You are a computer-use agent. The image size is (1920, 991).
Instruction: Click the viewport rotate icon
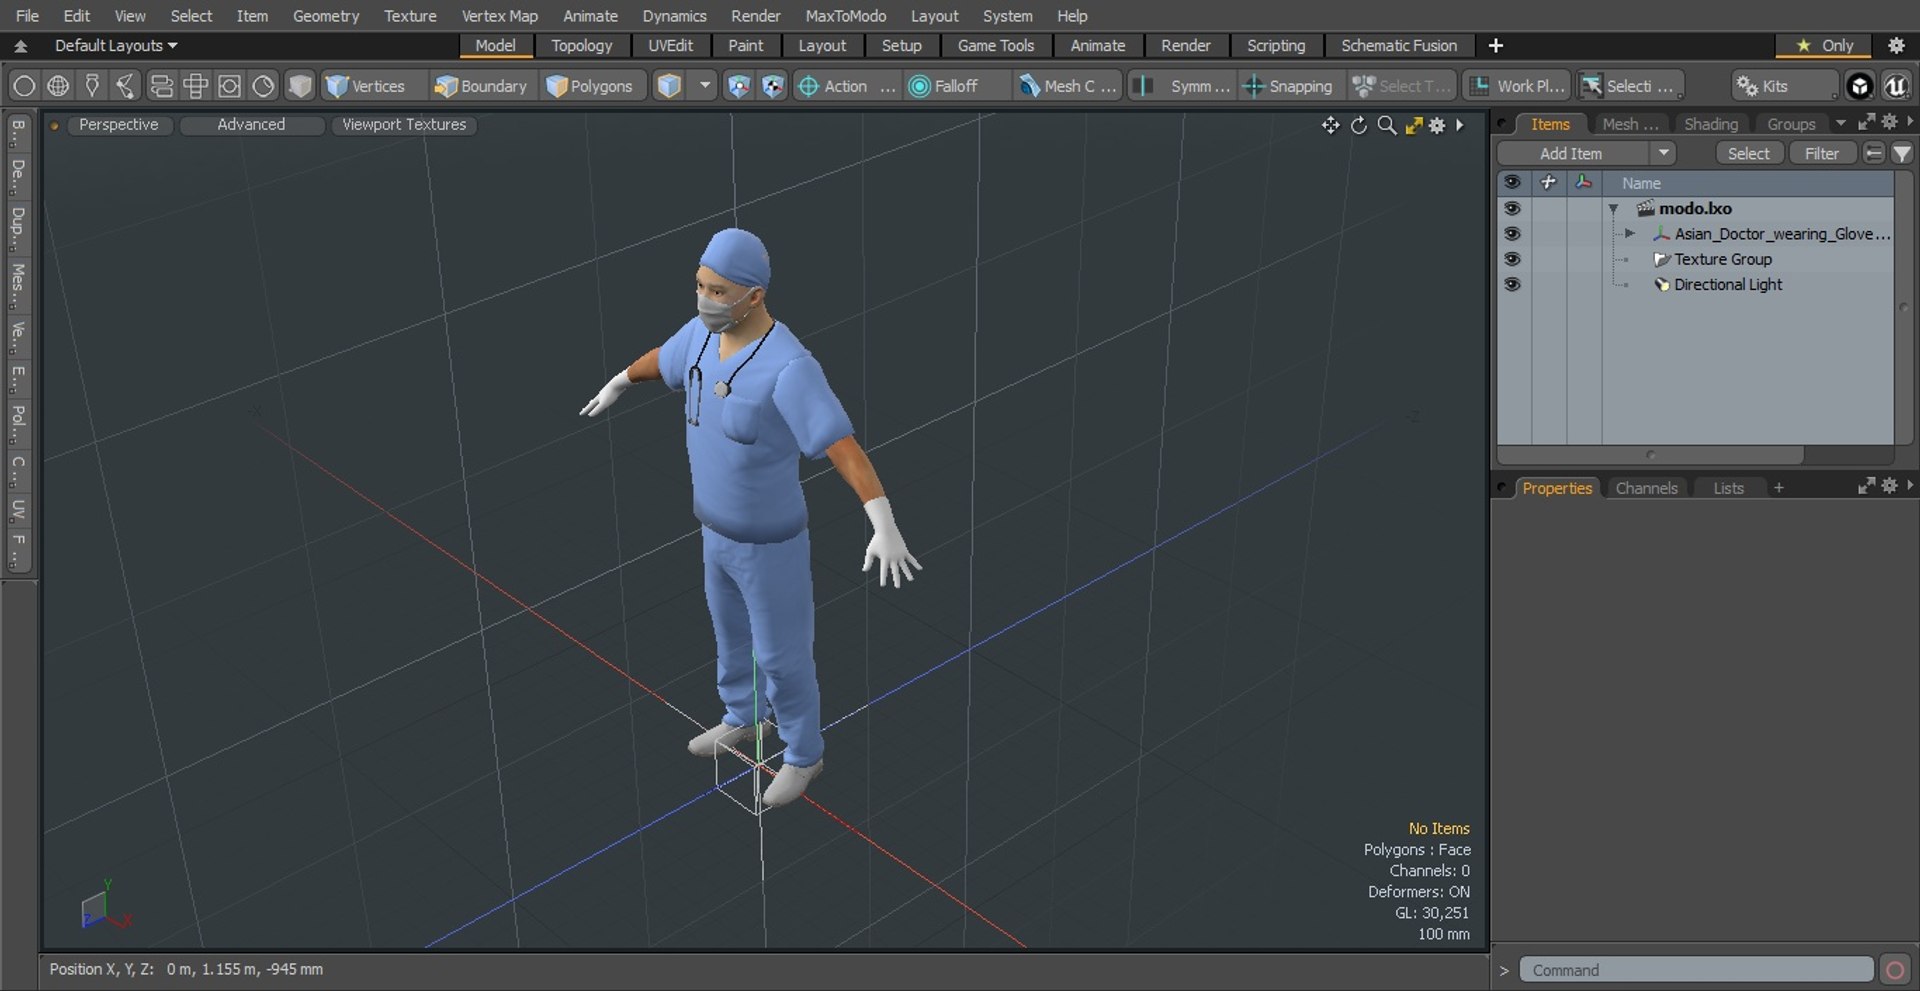1358,125
